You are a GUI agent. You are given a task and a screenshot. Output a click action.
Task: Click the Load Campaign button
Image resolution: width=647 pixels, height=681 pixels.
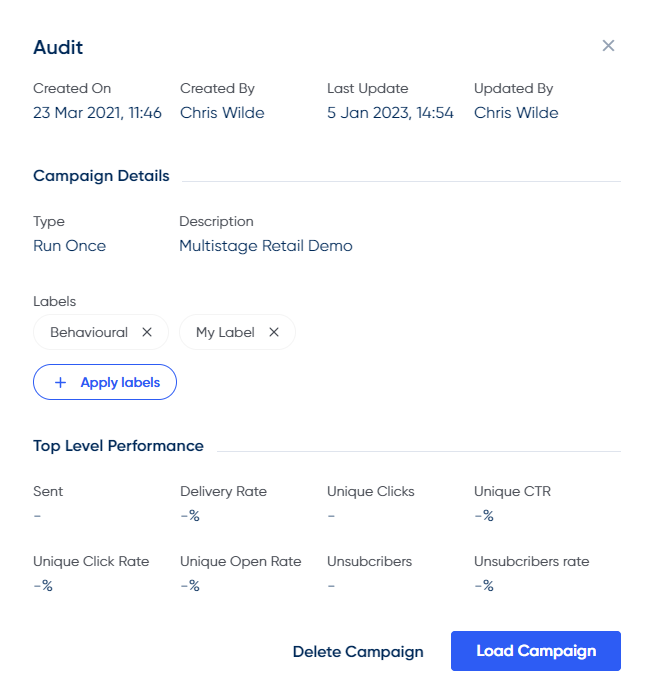[x=536, y=651]
